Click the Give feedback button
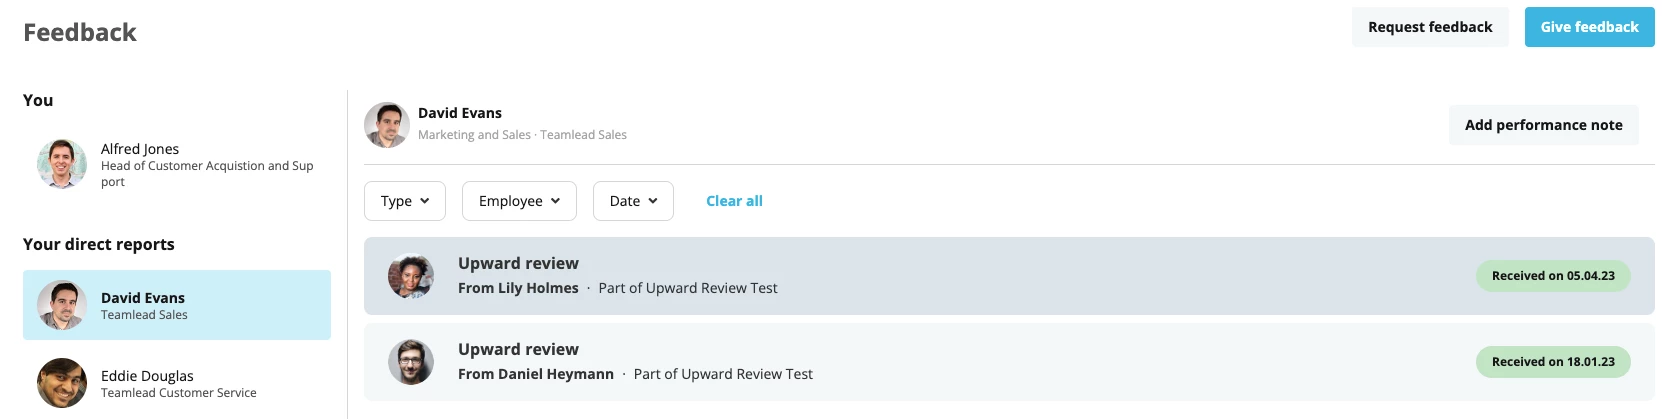Viewport: 1662px width, 419px height. (x=1589, y=27)
